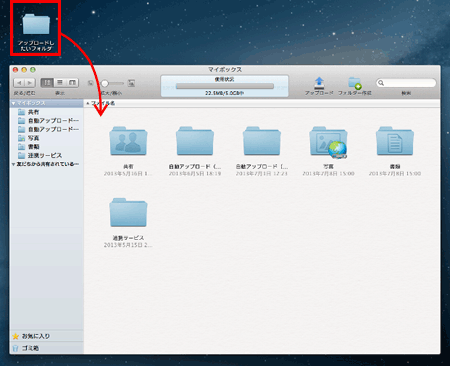Click the 共有 folder name label in main pane
This screenshot has width=450, height=366.
click(128, 166)
